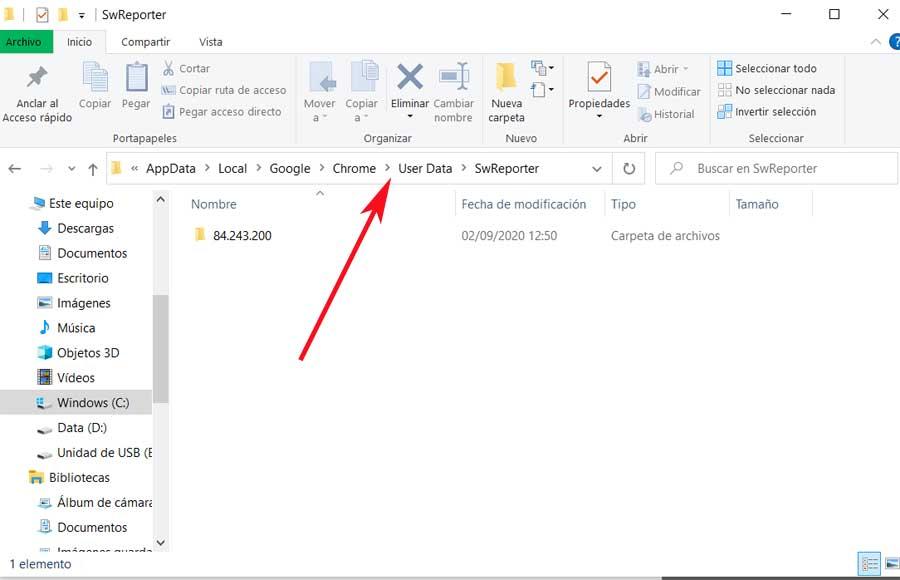Image resolution: width=900 pixels, height=580 pixels.
Task: Go up one folder level
Action: click(x=92, y=169)
